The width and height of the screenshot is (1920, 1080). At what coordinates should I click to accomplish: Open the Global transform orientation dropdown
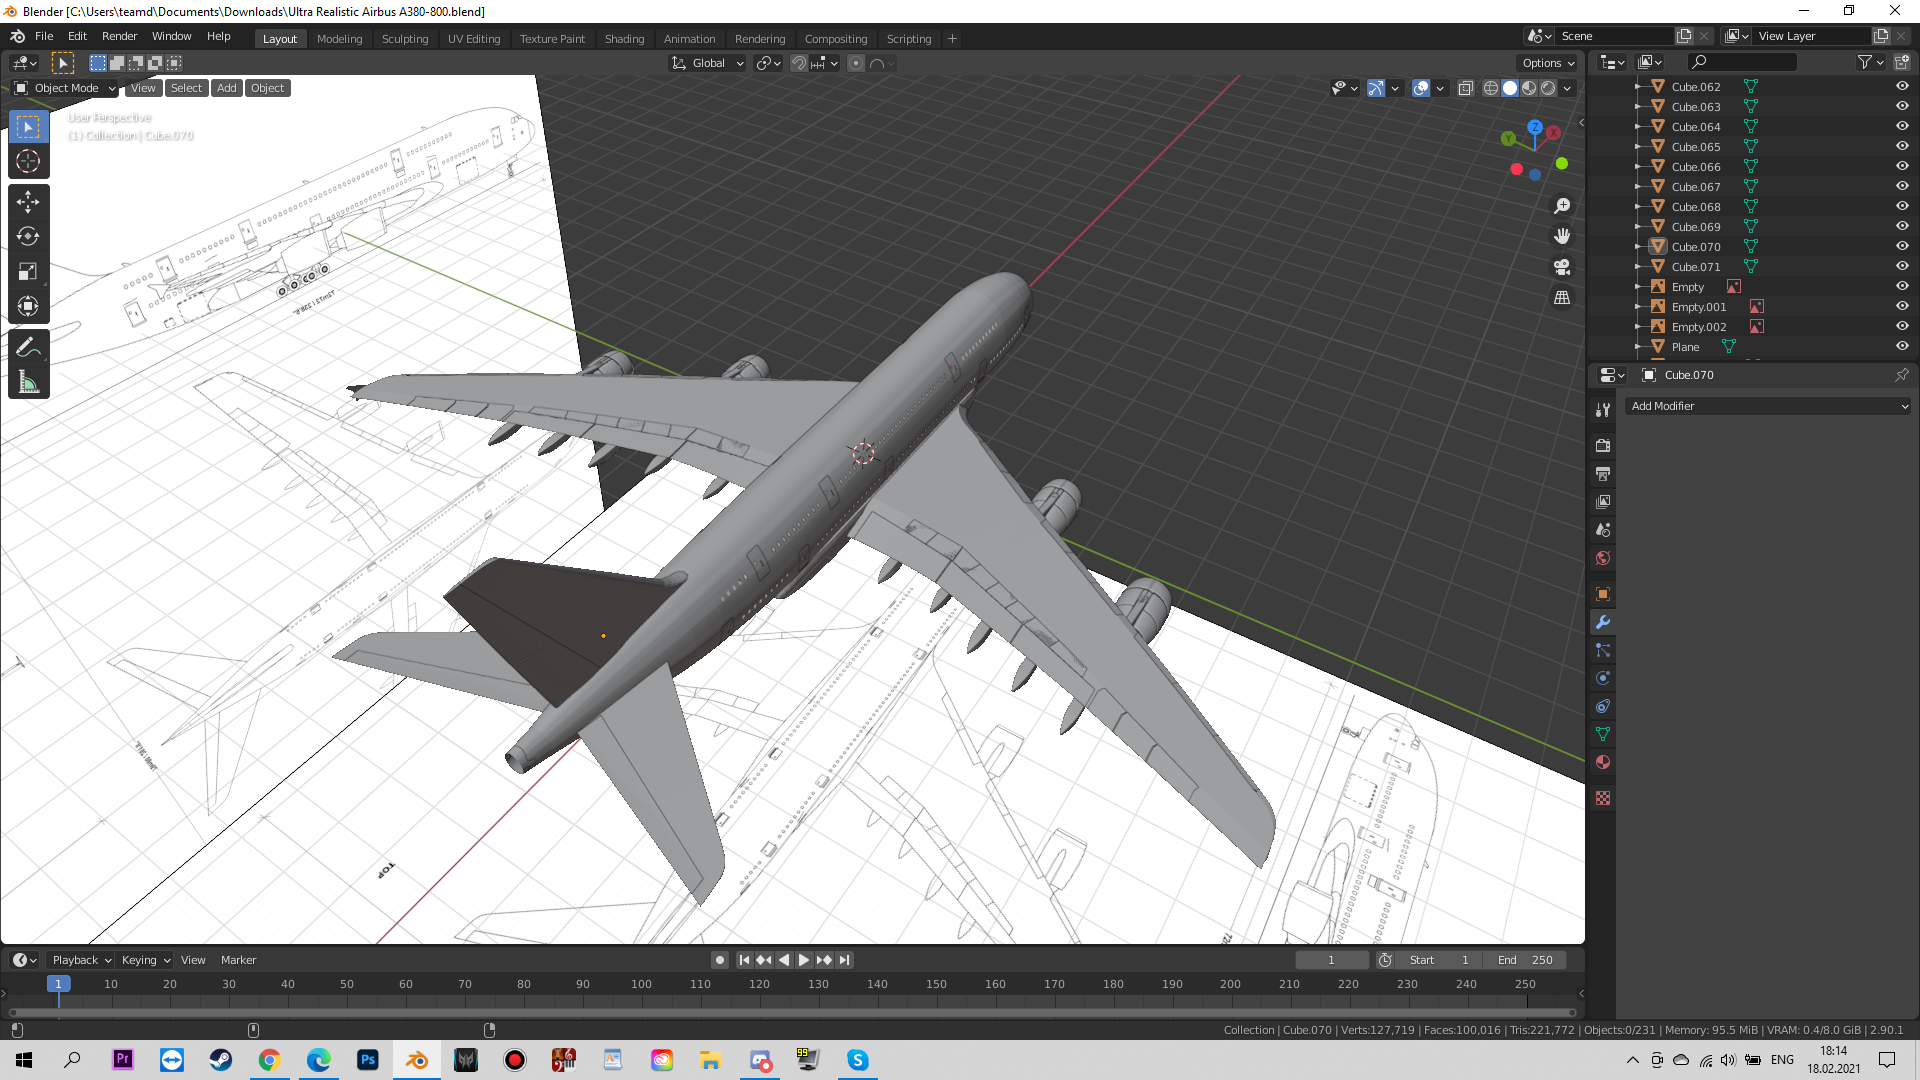click(707, 62)
